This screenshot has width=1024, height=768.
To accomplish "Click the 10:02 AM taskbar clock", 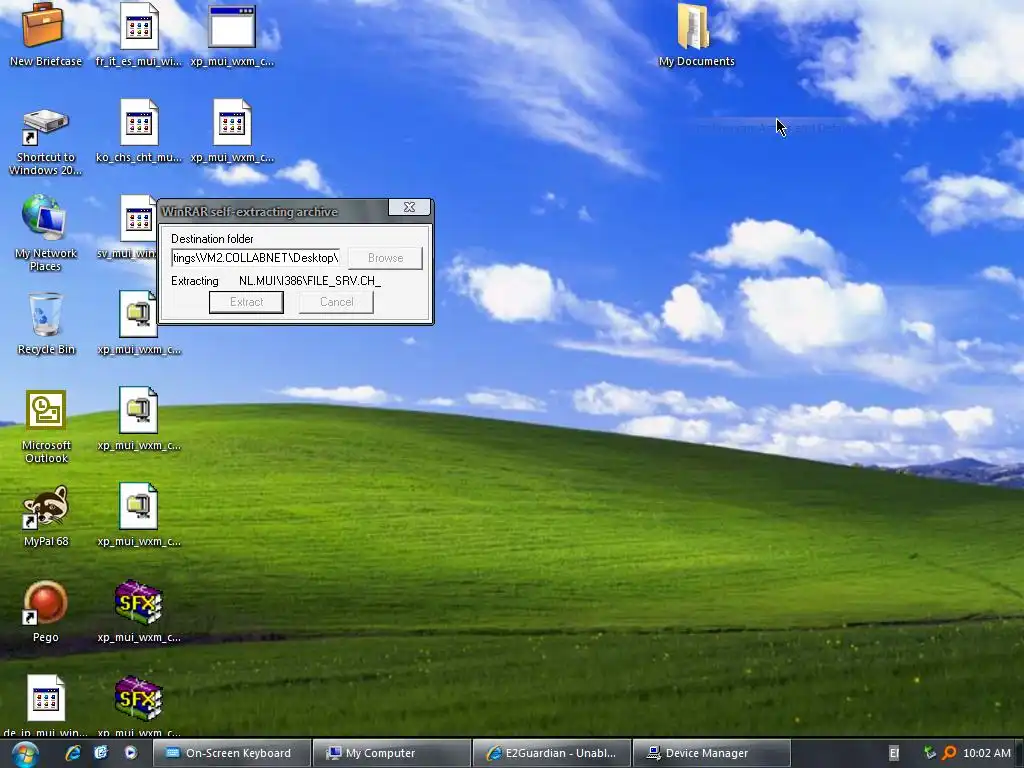I will tap(986, 753).
